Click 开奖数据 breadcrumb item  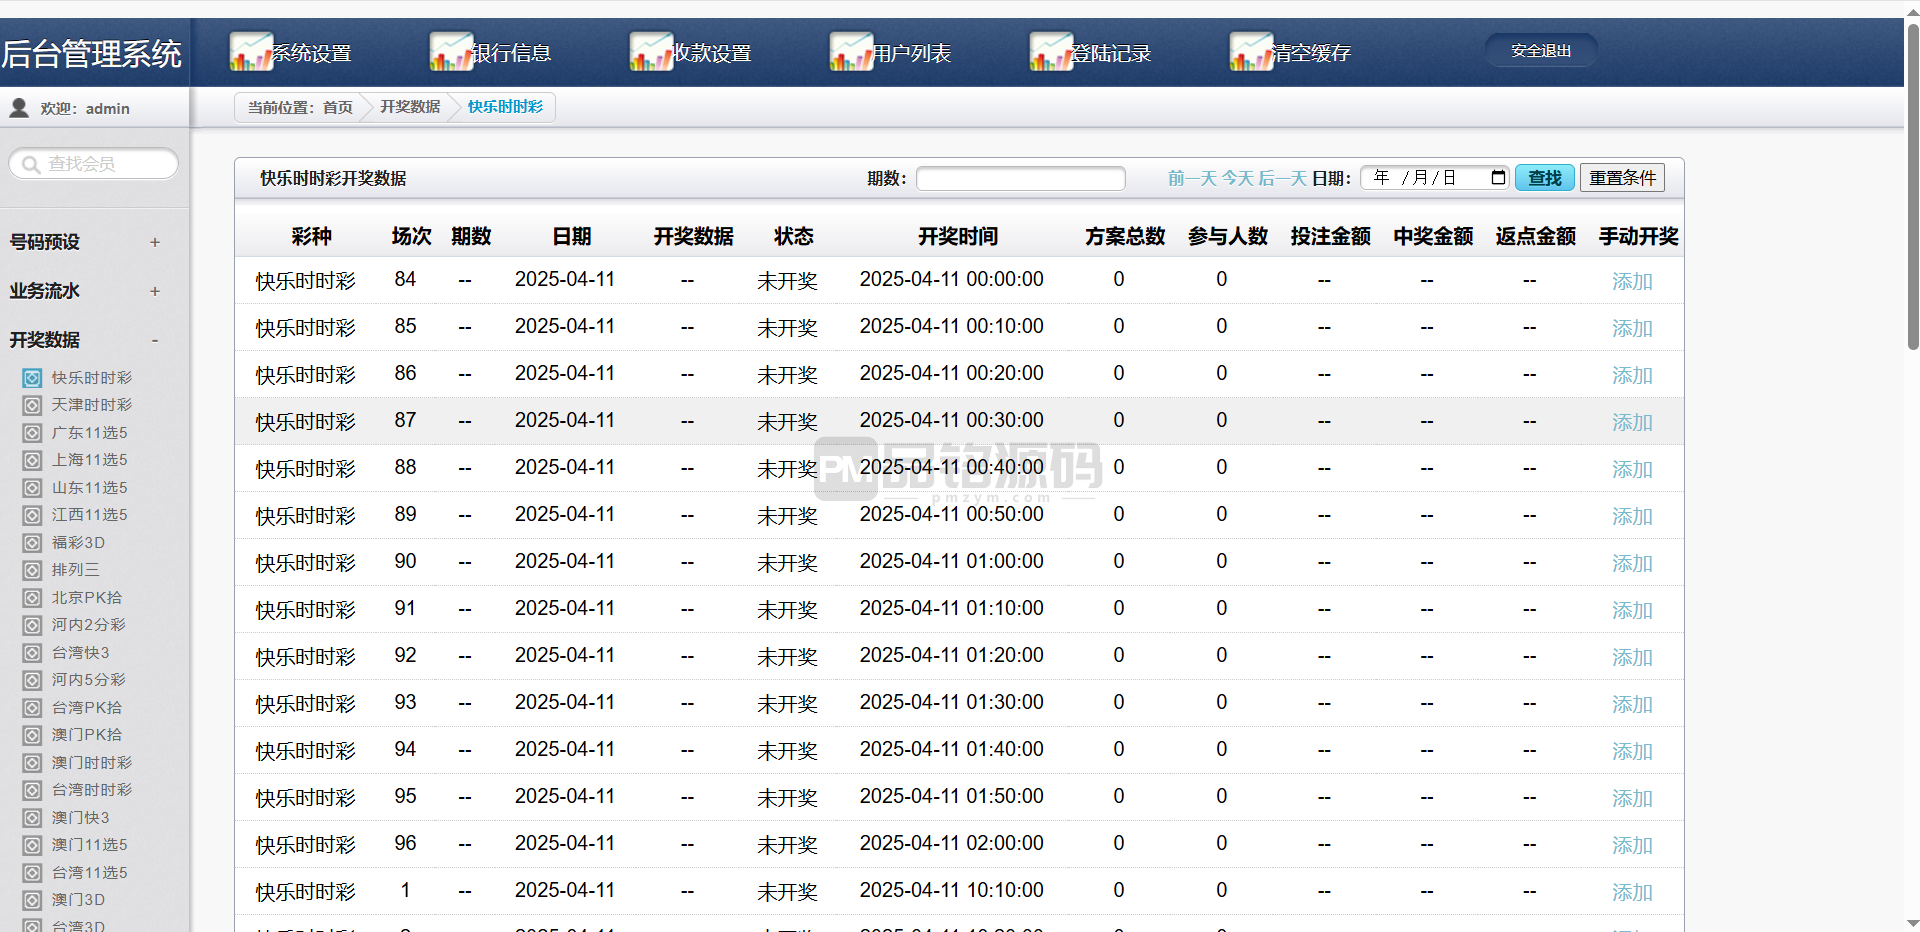410,107
